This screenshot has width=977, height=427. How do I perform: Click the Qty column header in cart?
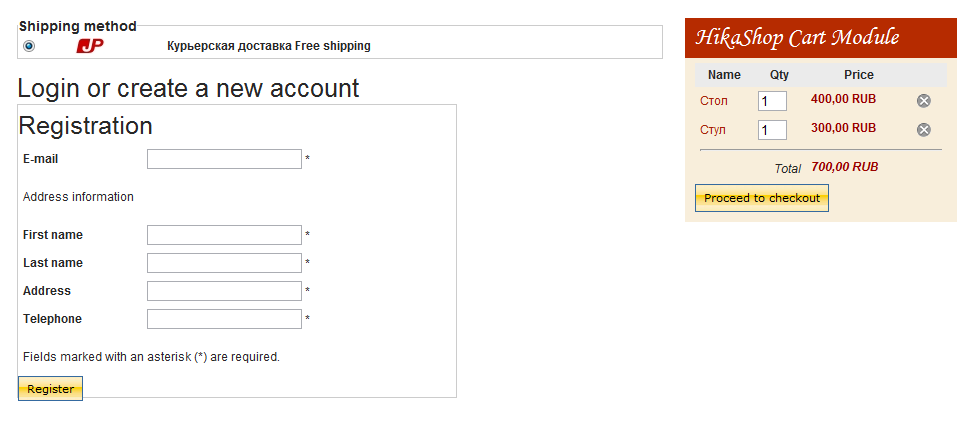tap(779, 75)
